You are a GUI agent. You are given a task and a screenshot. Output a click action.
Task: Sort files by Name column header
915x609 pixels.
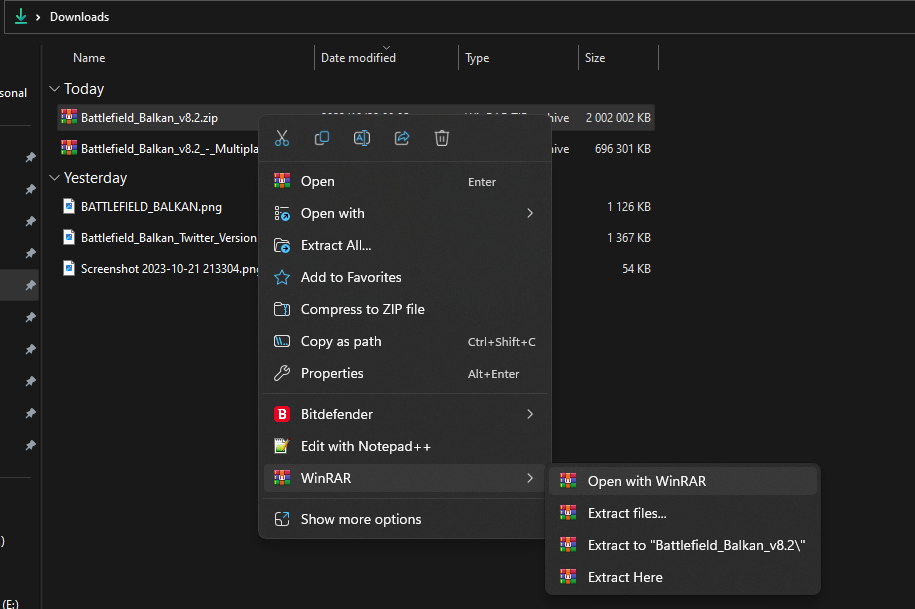[x=89, y=58]
